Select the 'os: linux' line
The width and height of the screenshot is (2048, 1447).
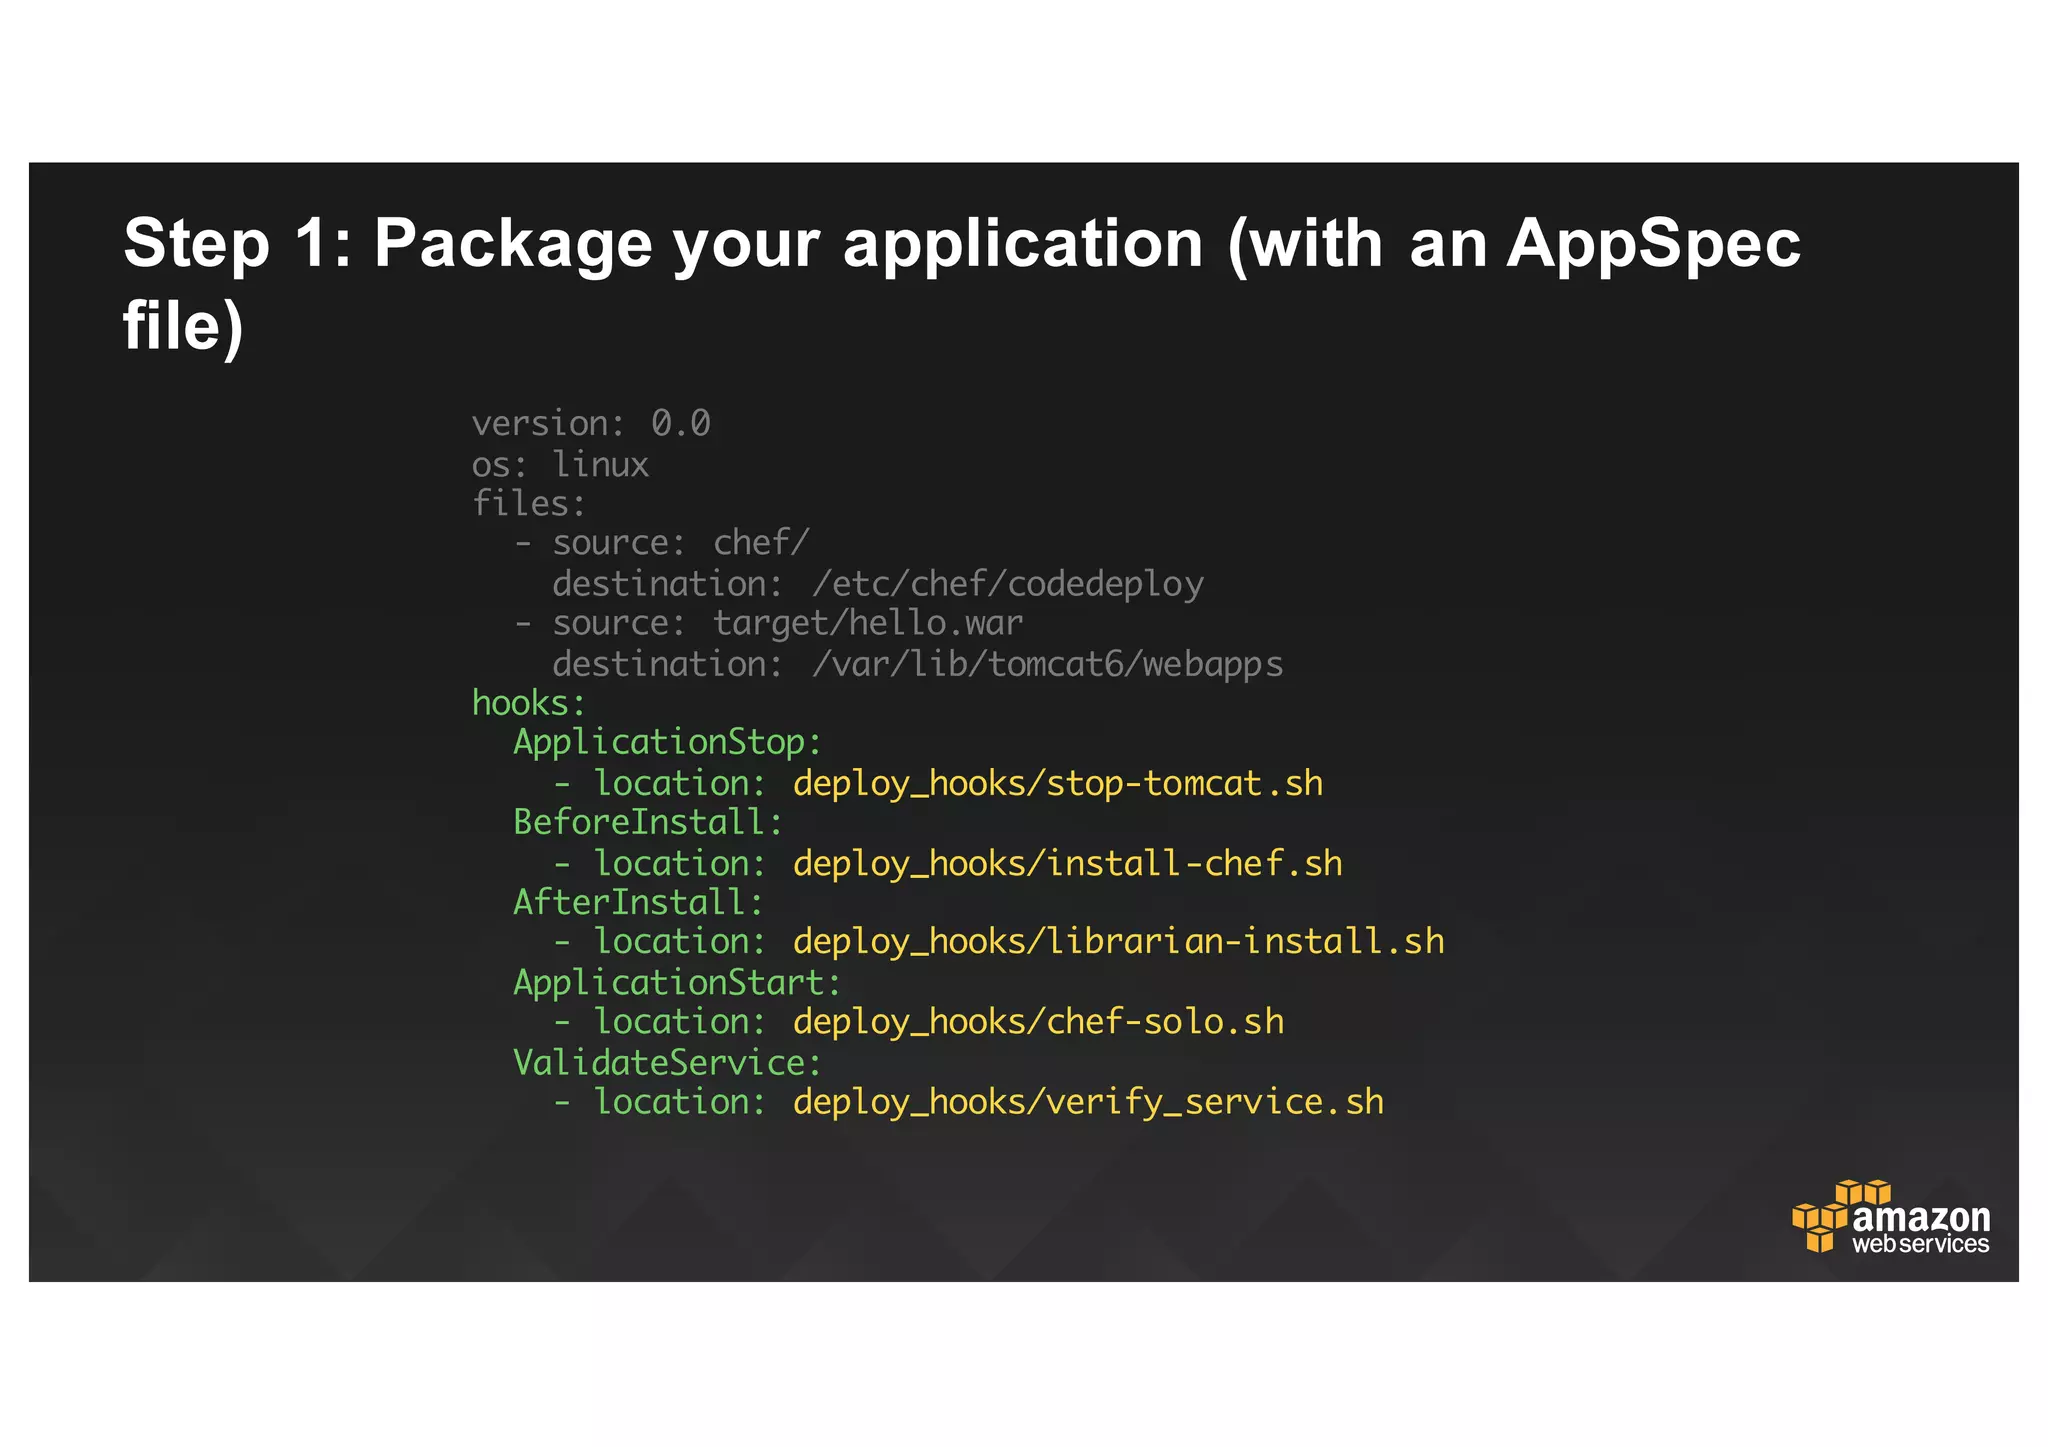(560, 465)
